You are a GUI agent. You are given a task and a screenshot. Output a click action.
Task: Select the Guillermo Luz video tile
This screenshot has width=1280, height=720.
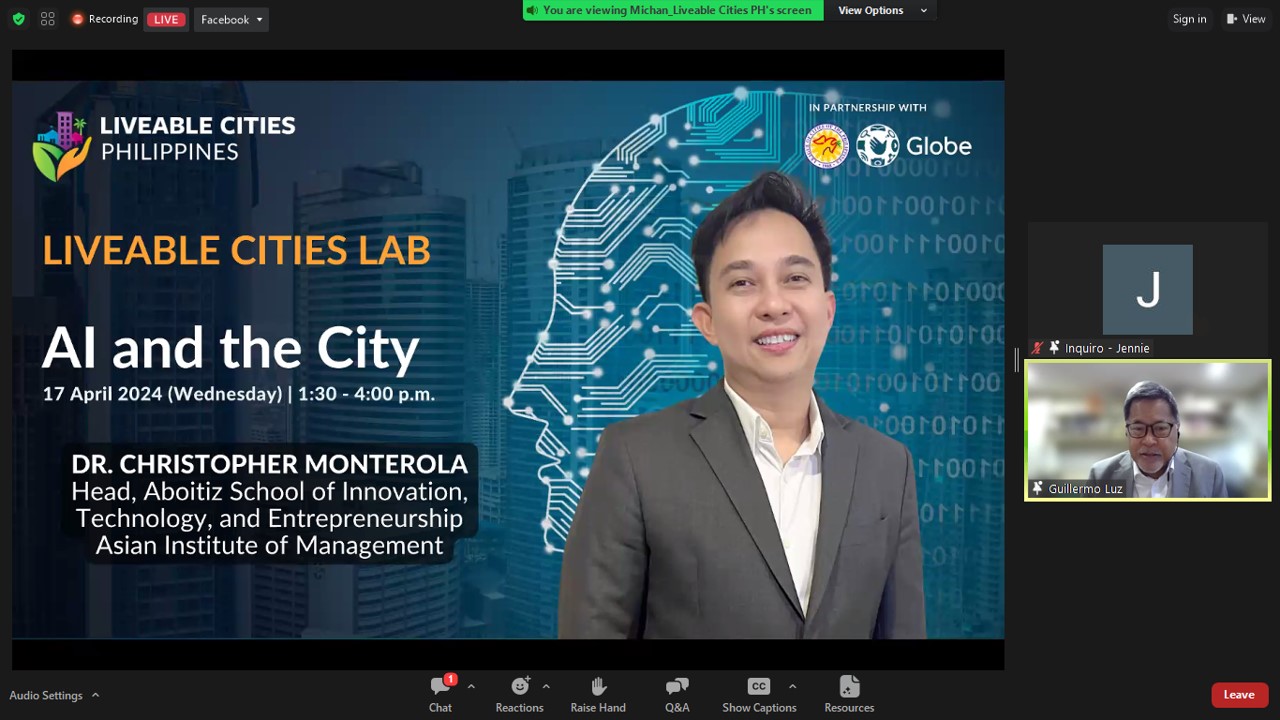tap(1147, 430)
